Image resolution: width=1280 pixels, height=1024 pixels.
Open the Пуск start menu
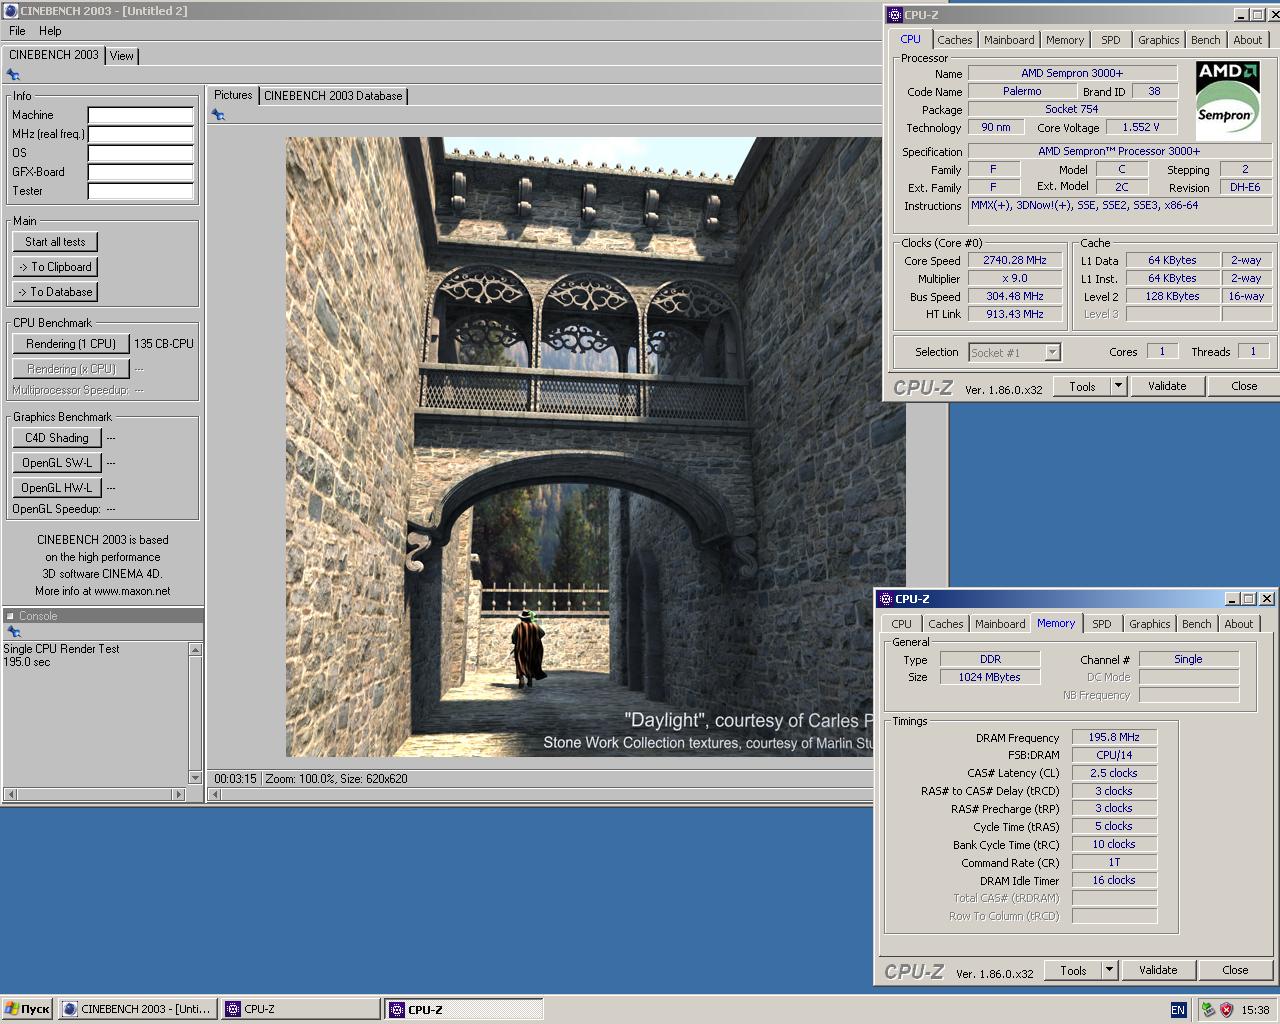click(27, 1009)
